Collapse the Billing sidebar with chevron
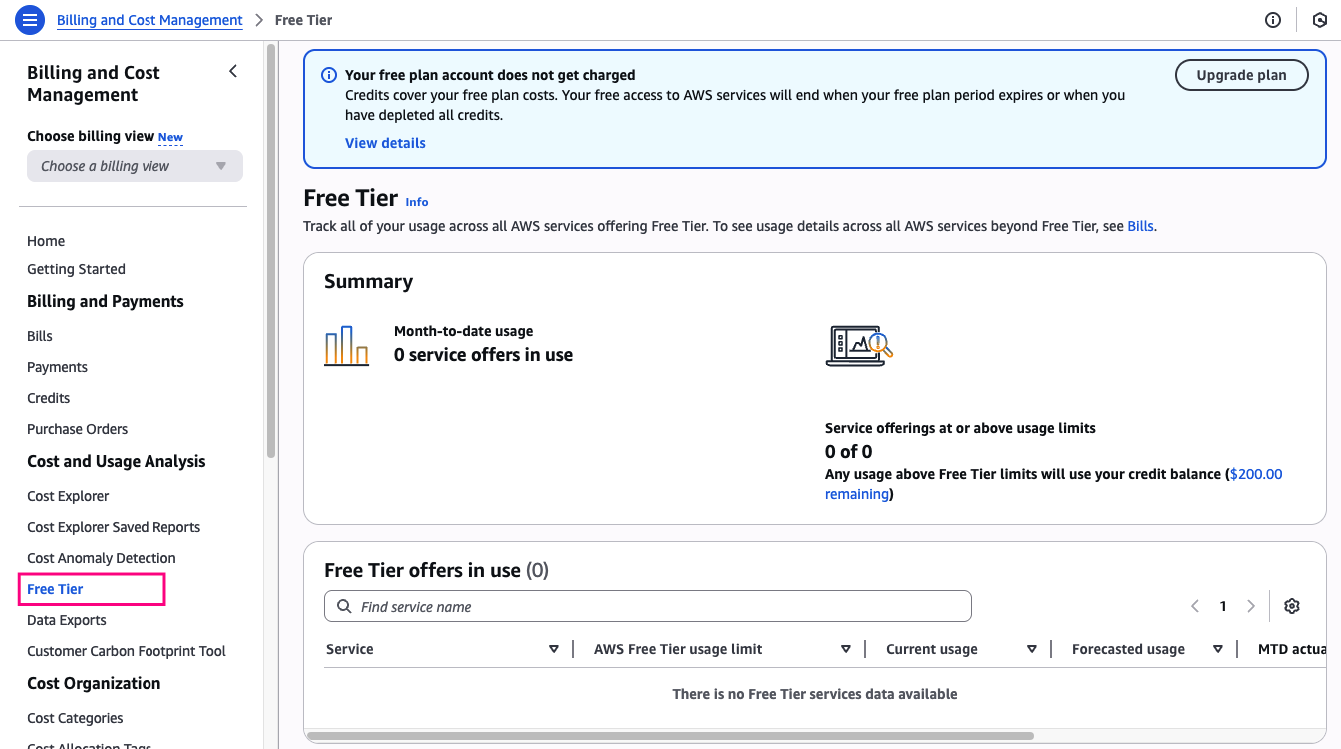The width and height of the screenshot is (1341, 749). (x=233, y=71)
